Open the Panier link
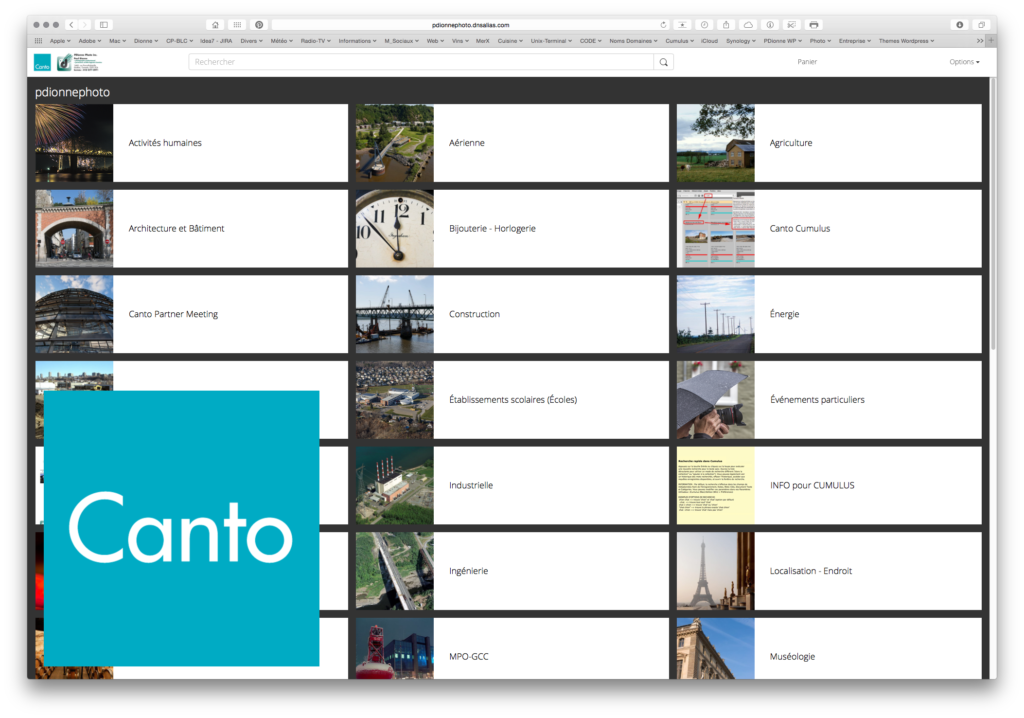 tap(807, 62)
